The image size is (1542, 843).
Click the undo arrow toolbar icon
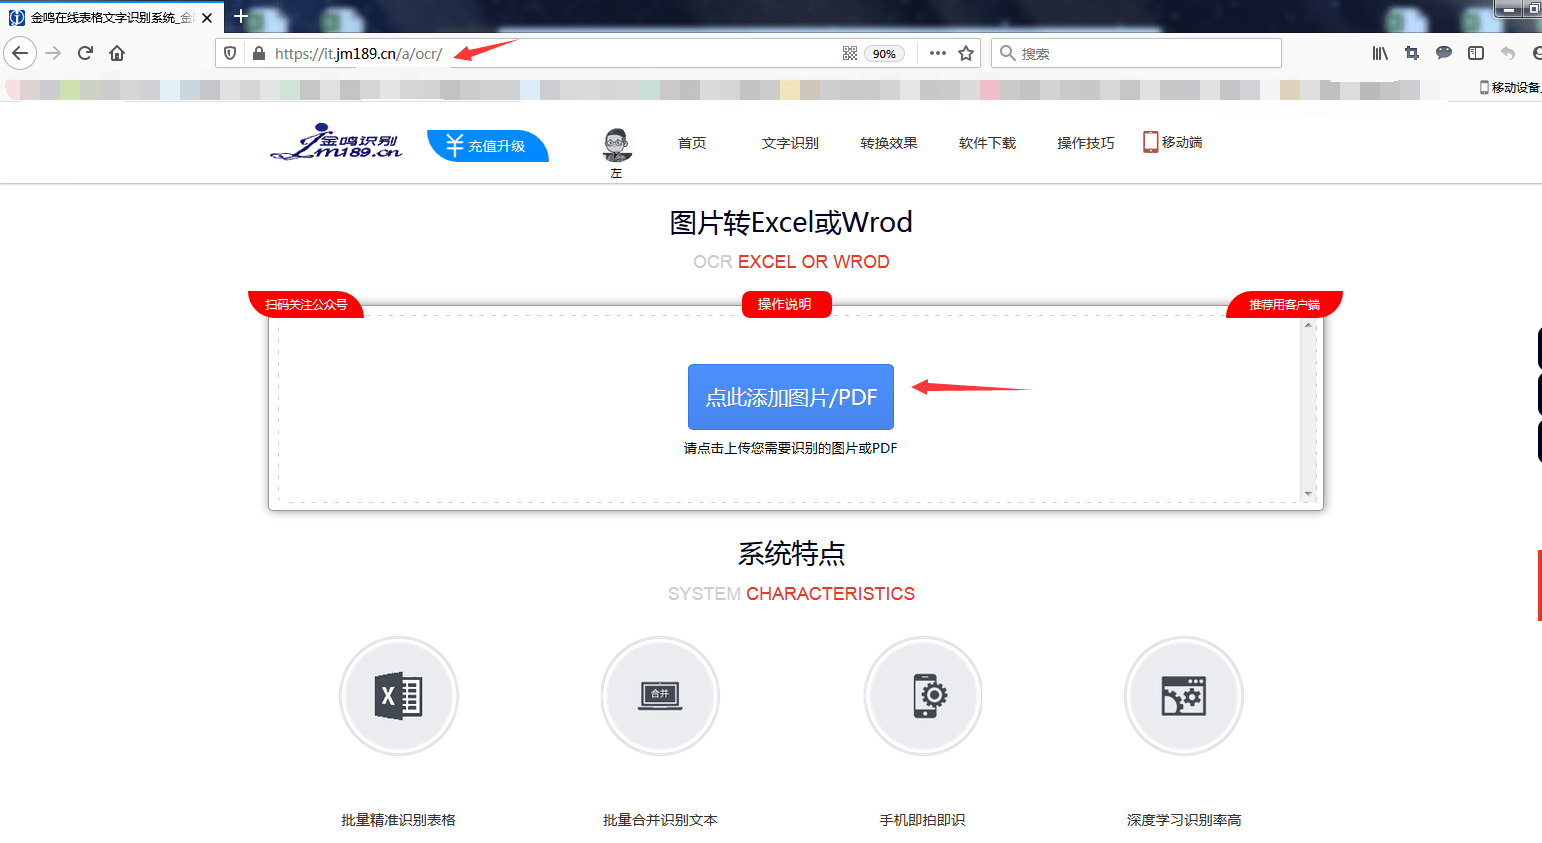click(1508, 53)
